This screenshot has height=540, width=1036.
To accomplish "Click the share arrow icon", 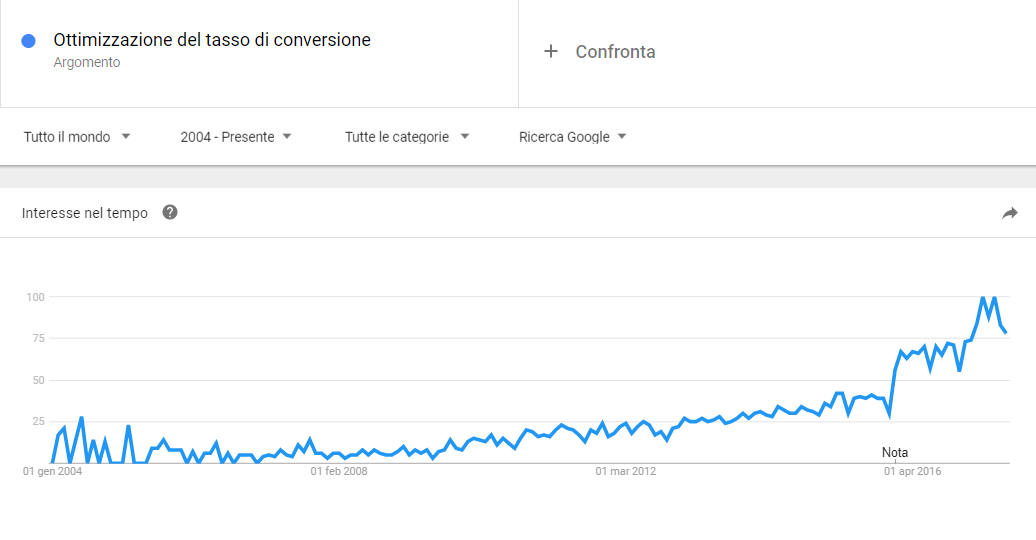I will coord(1010,213).
